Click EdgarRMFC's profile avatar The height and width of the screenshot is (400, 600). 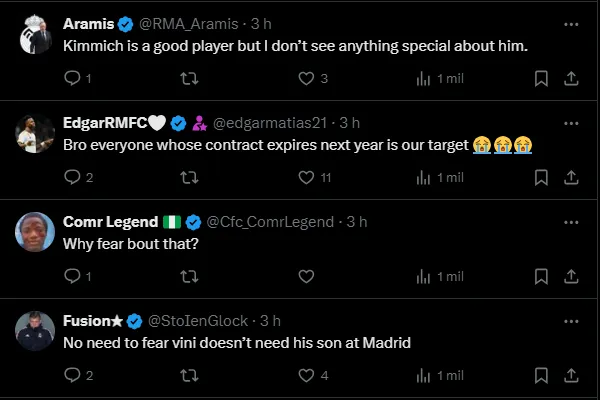tap(34, 131)
